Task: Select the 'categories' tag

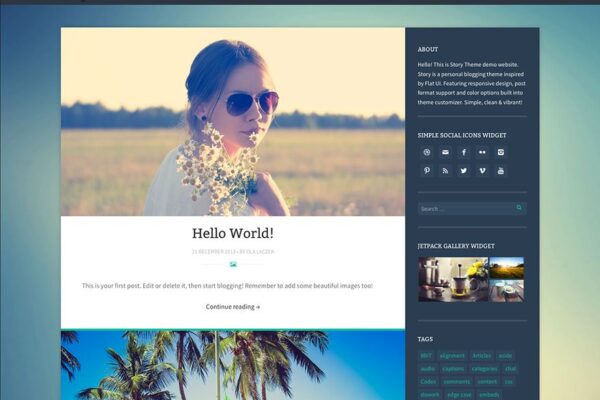Action: coord(484,369)
